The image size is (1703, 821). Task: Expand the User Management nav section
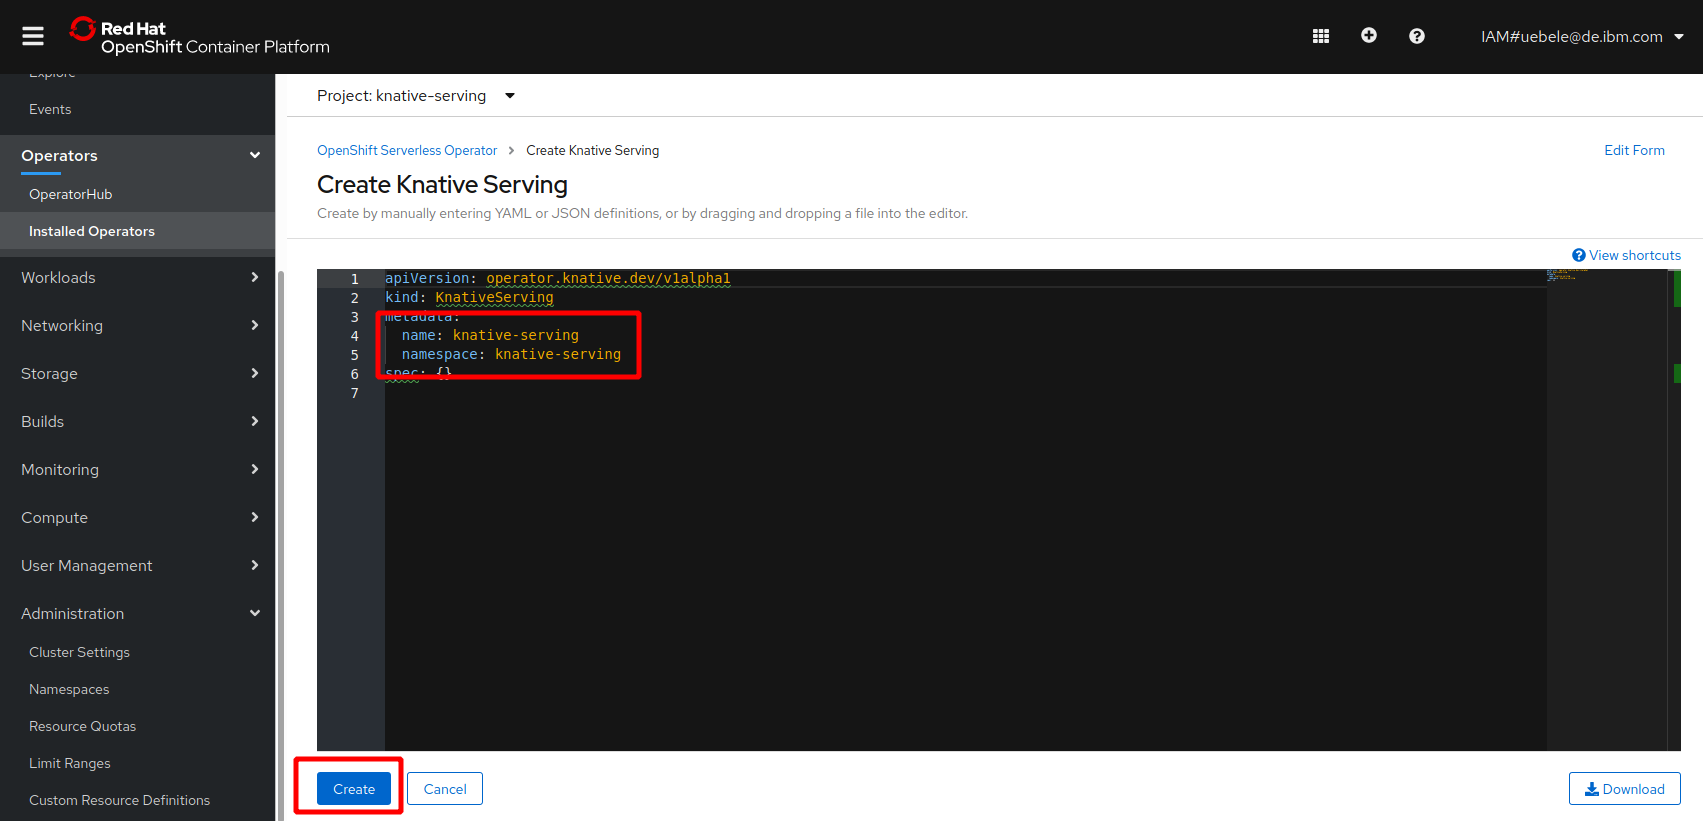(x=138, y=566)
